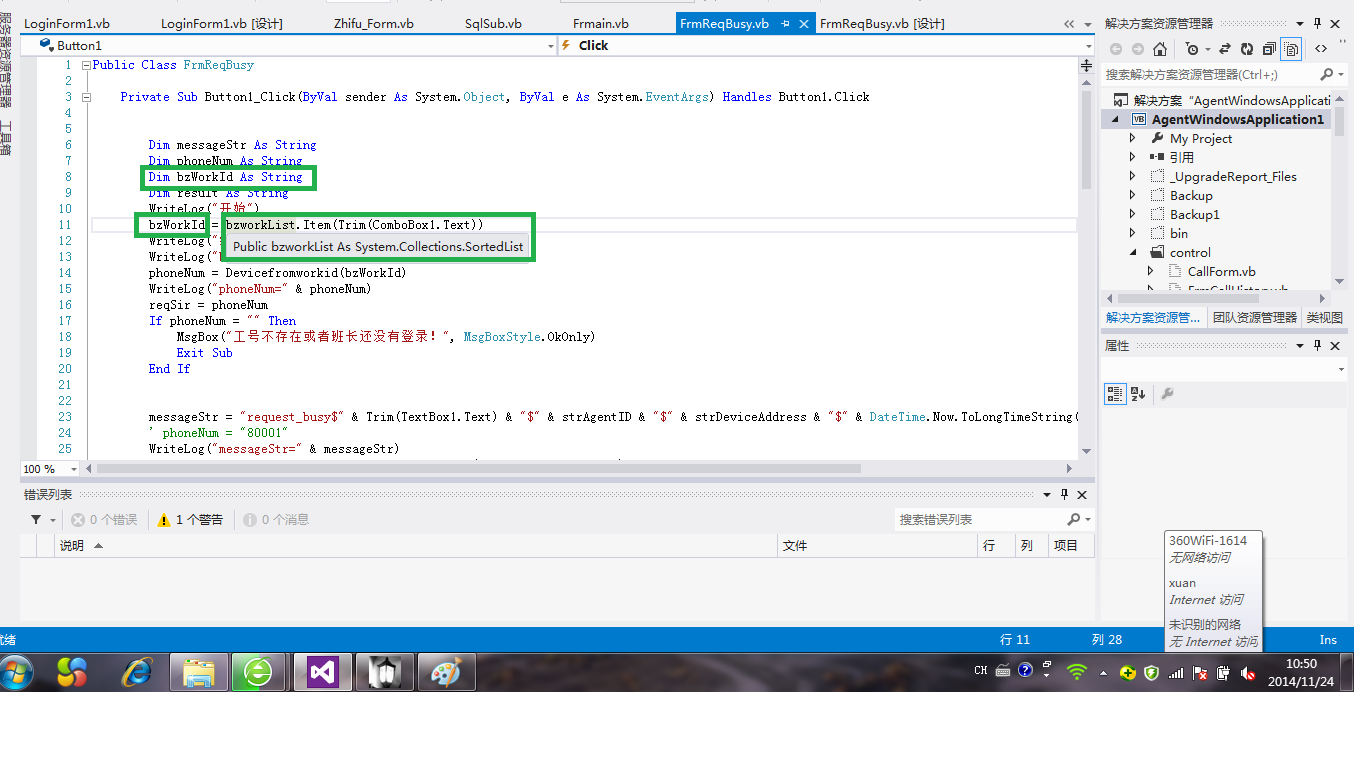Collapse the control folder
The width and height of the screenshot is (1366, 768).
pyautogui.click(x=1133, y=252)
